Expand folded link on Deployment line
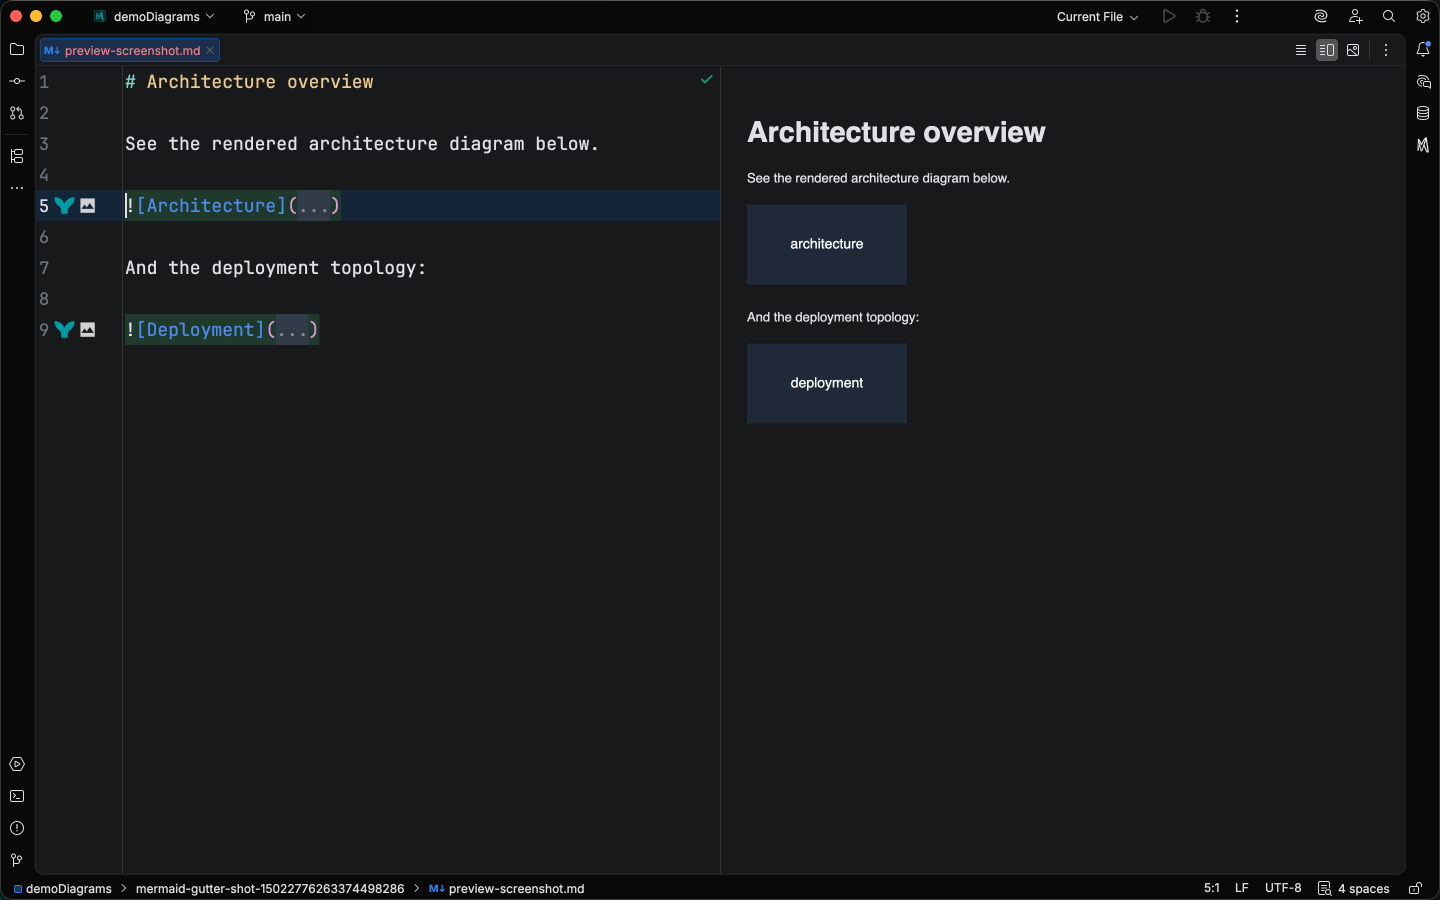The width and height of the screenshot is (1440, 900). point(292,329)
